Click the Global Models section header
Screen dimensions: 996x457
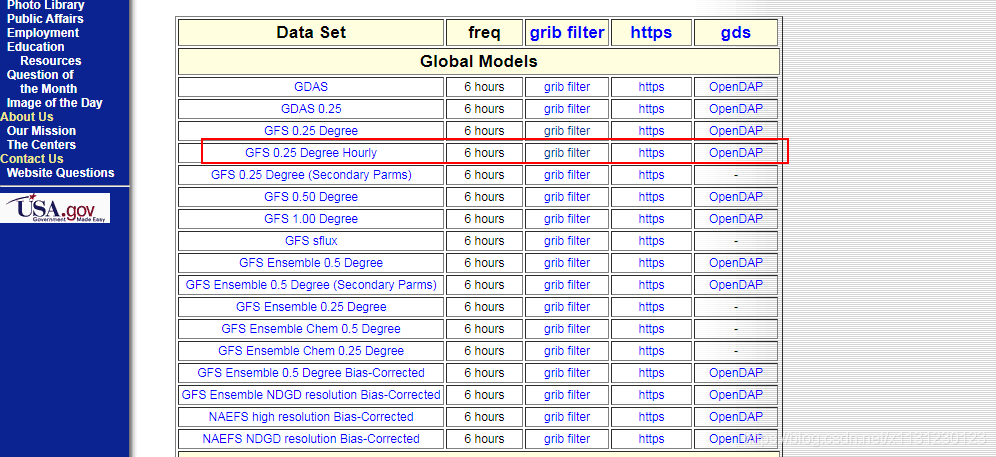coord(479,62)
